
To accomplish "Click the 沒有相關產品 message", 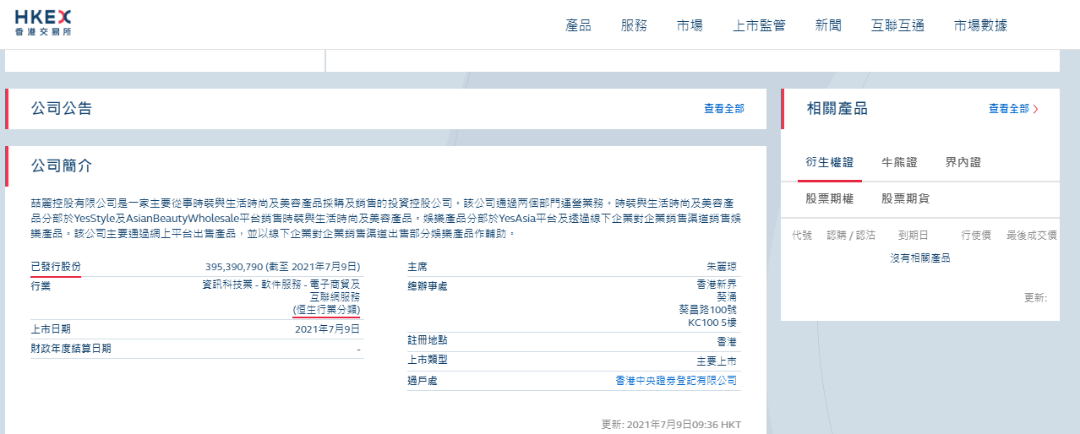I will 920,258.
